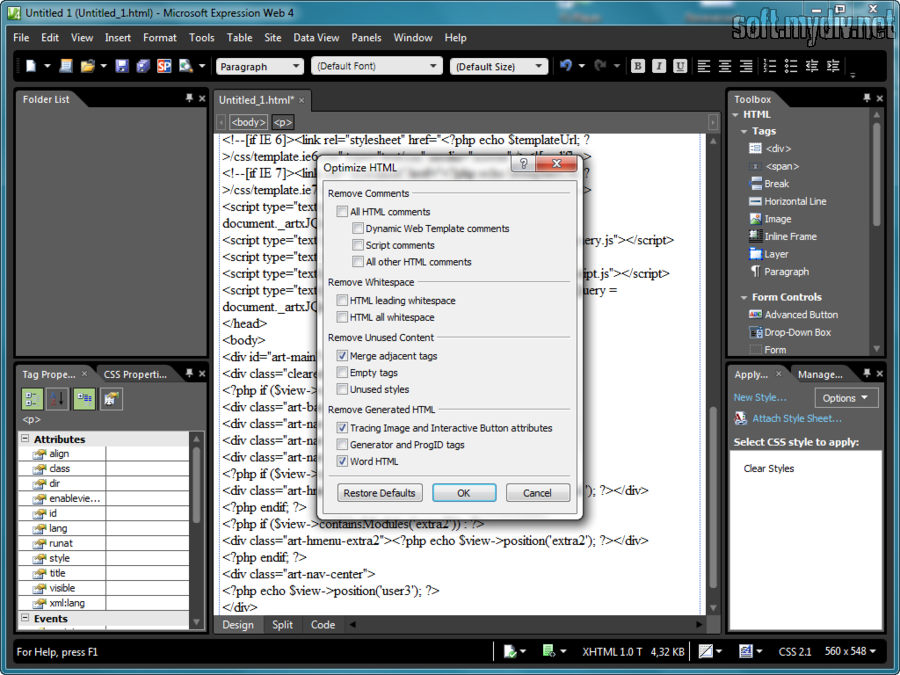Check the Empty tags checkbox

tap(342, 373)
